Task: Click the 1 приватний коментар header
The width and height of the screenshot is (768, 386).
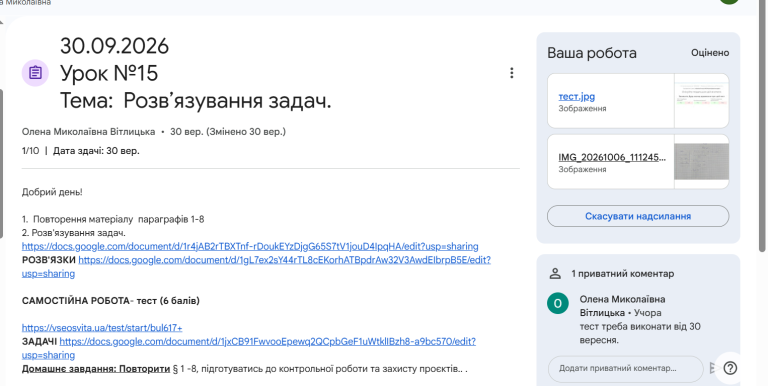Action: point(623,274)
